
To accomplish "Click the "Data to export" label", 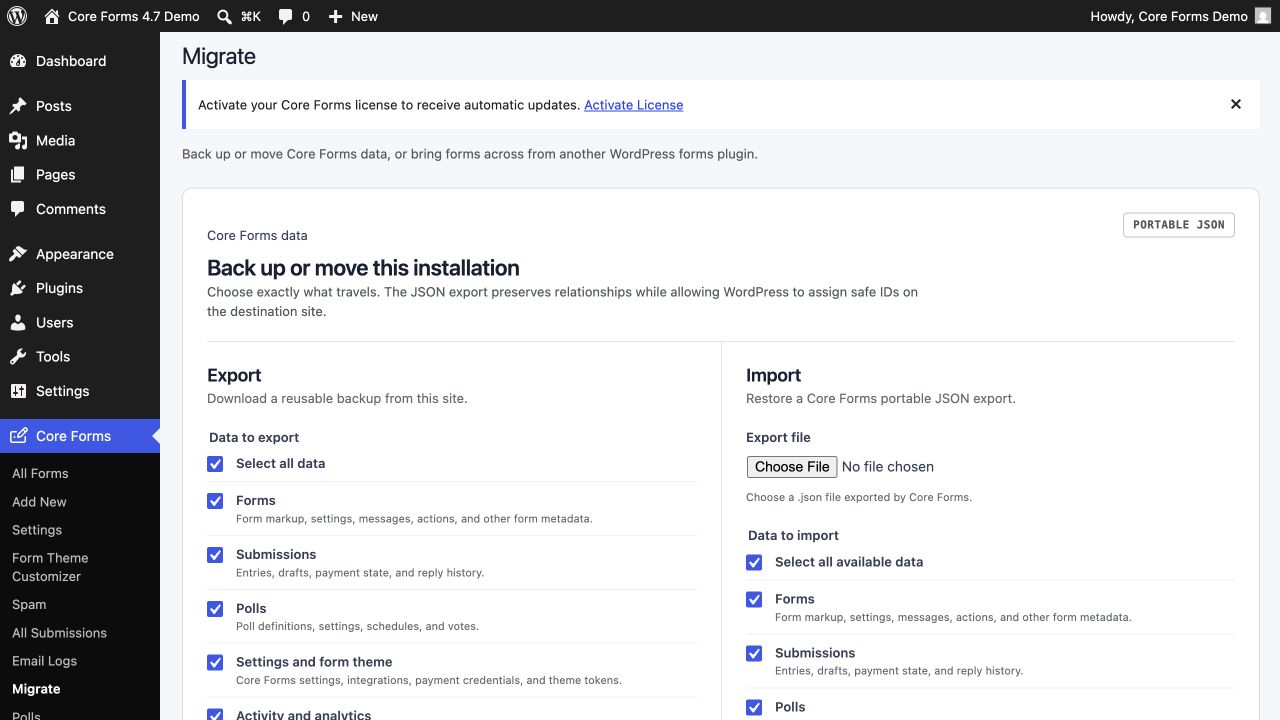I will point(254,438).
